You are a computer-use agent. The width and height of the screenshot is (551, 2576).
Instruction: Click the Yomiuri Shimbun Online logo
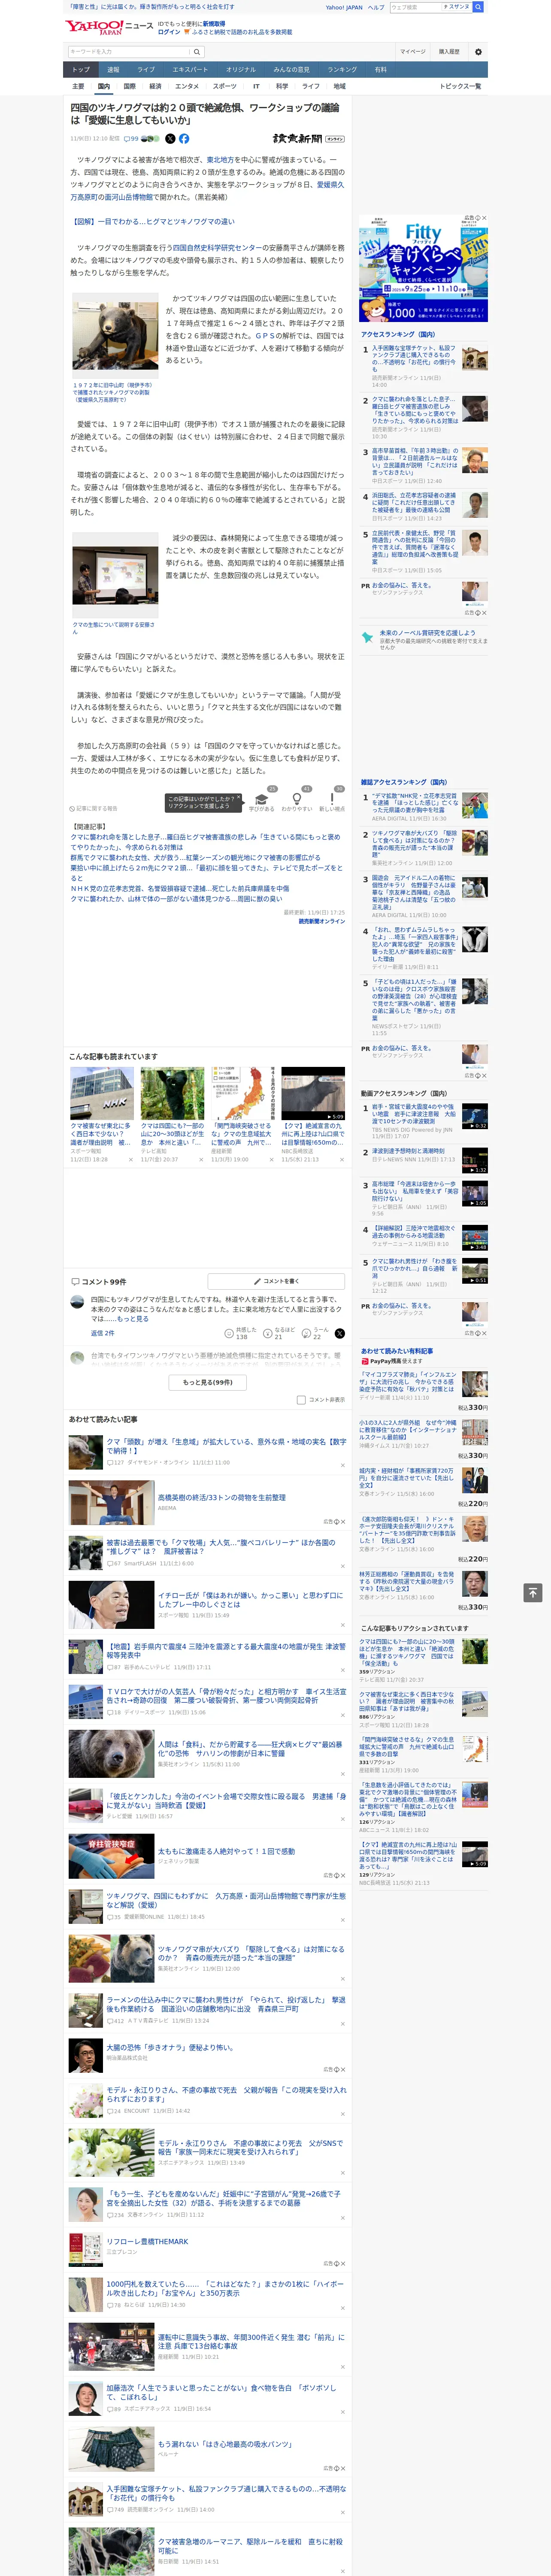pyautogui.click(x=308, y=139)
